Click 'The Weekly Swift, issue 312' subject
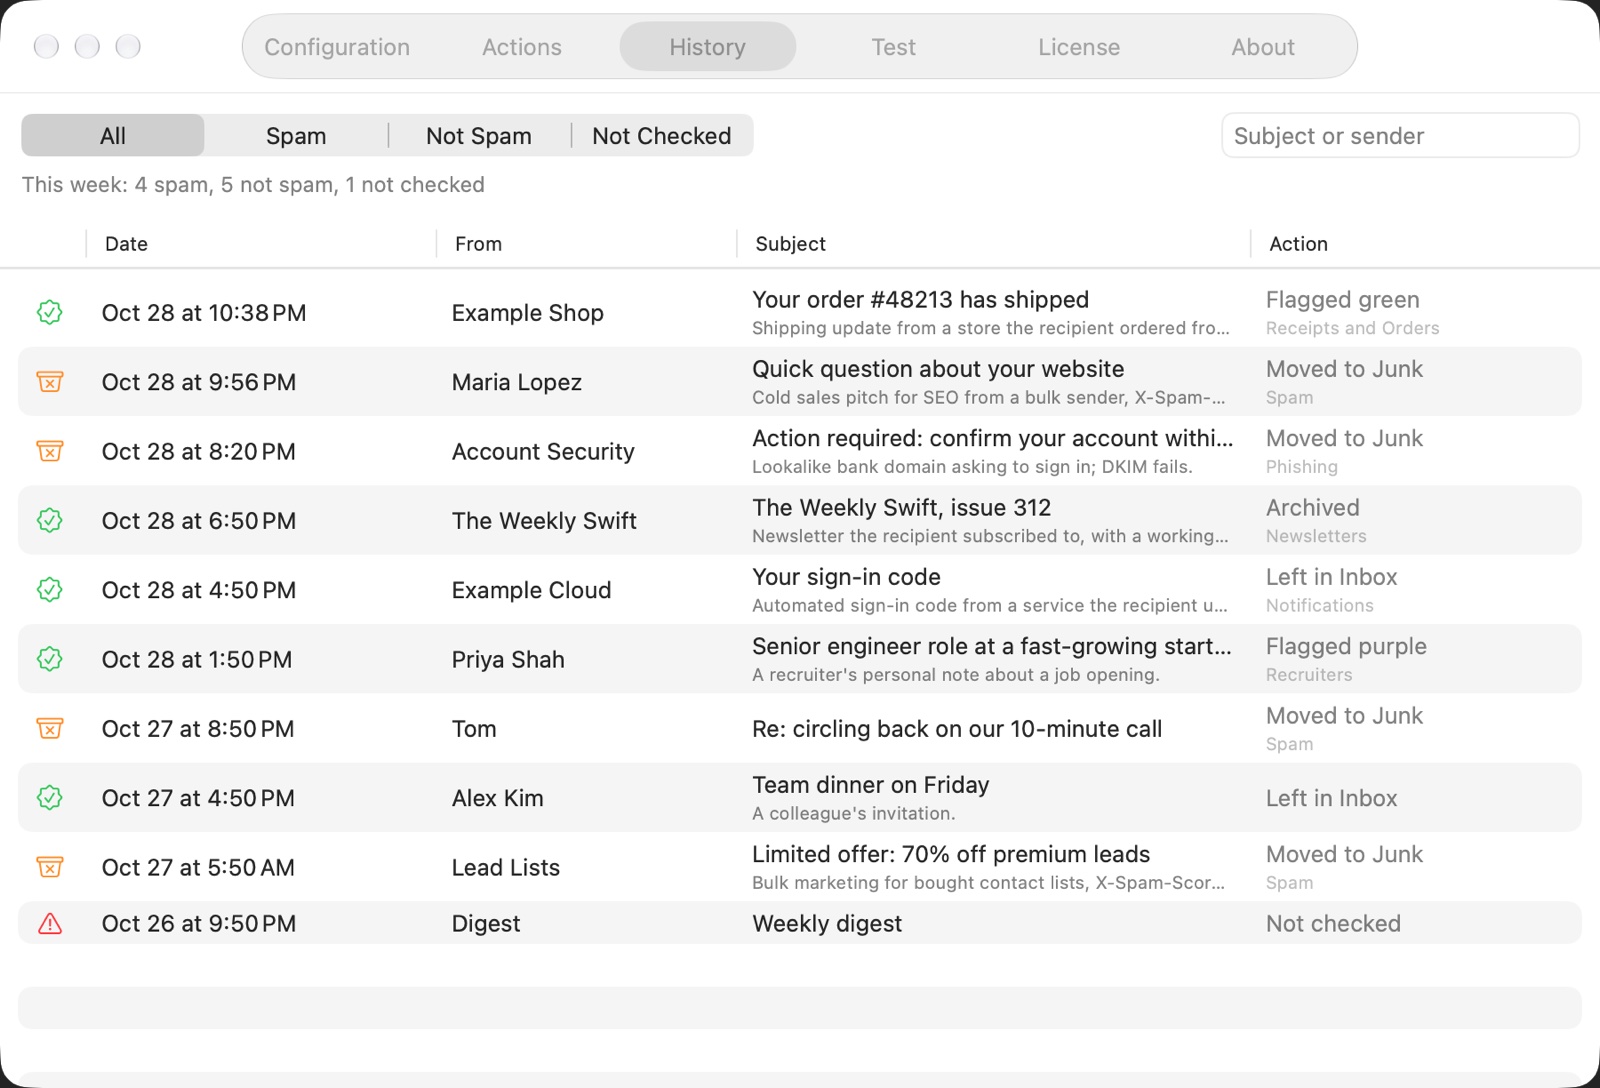The image size is (1600, 1088). (x=902, y=508)
